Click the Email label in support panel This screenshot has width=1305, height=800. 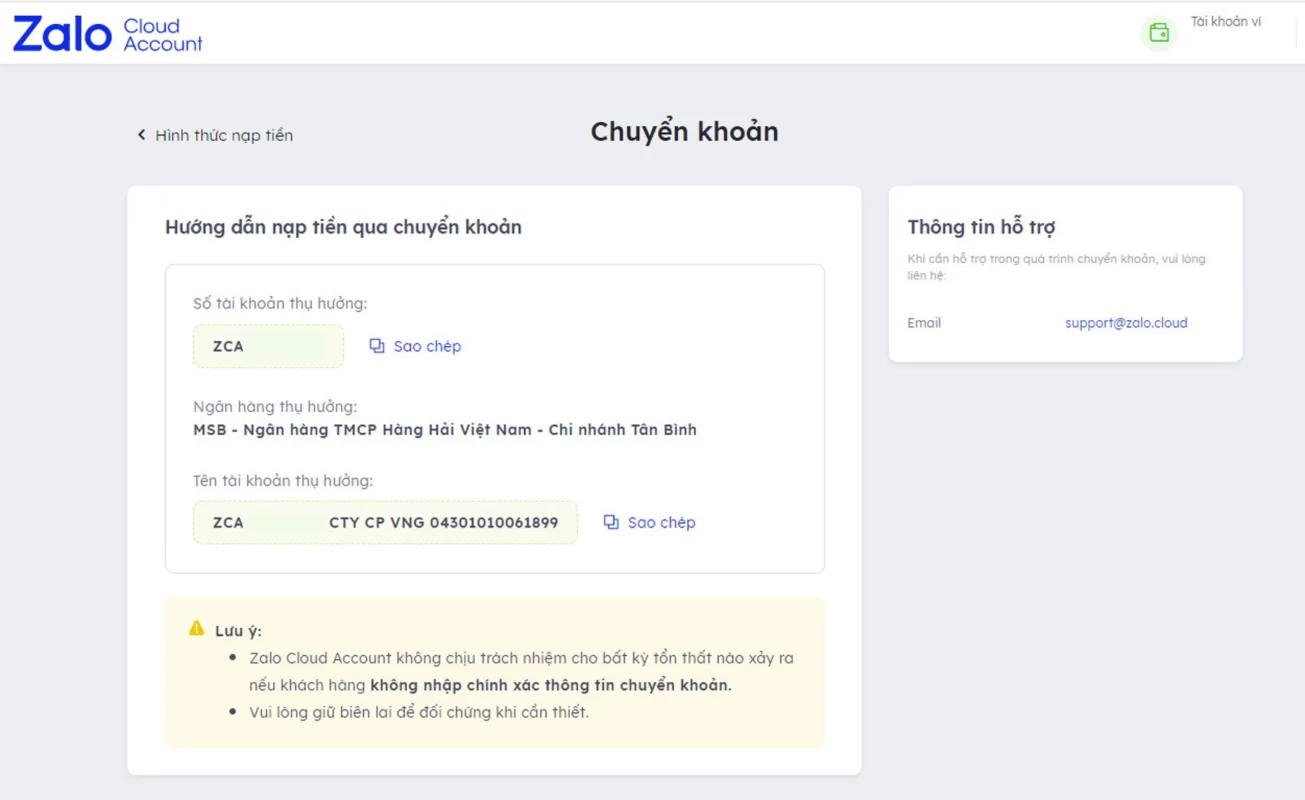[924, 323]
